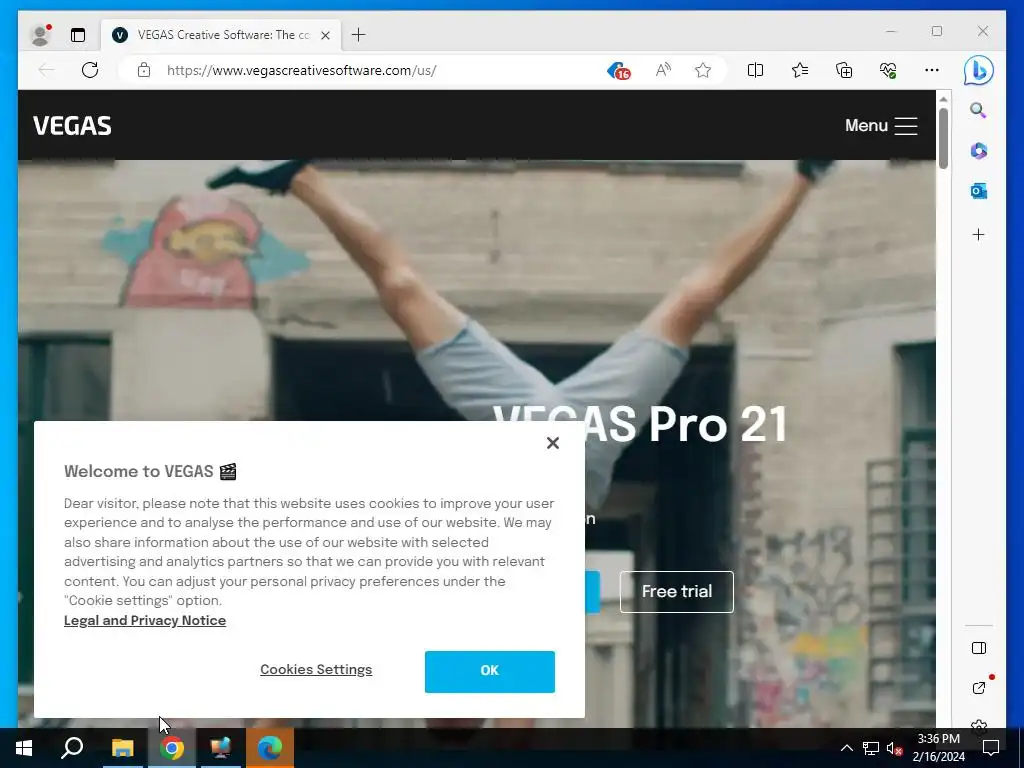Dismiss the cookie dialog with X
The image size is (1024, 768).
click(x=552, y=443)
